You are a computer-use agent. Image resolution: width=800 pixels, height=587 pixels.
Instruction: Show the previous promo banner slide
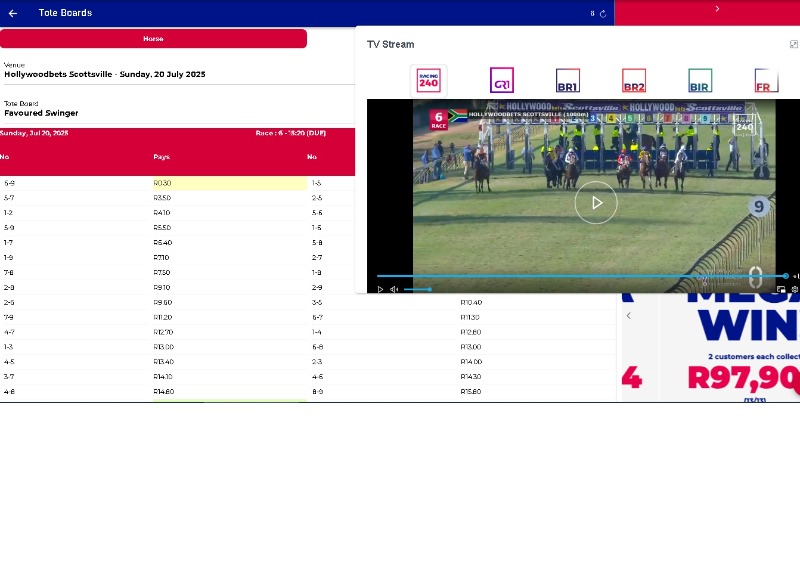[x=628, y=316]
